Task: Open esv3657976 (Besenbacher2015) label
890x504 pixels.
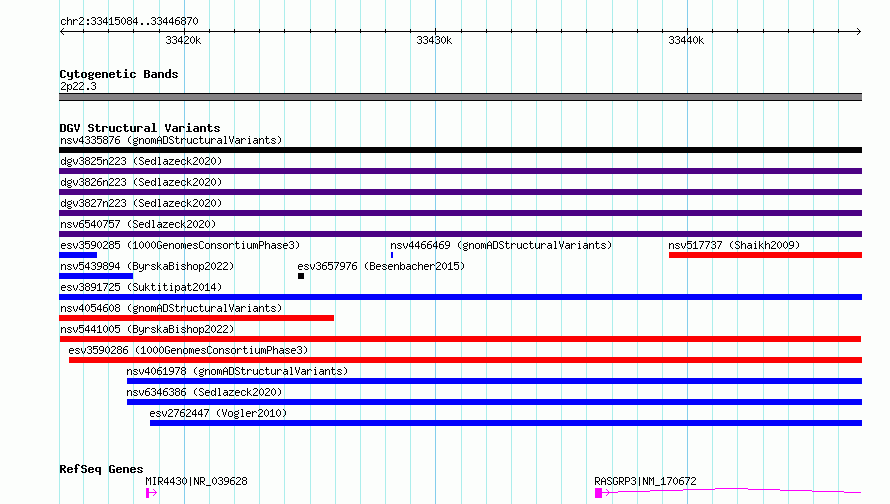Action: coord(381,266)
